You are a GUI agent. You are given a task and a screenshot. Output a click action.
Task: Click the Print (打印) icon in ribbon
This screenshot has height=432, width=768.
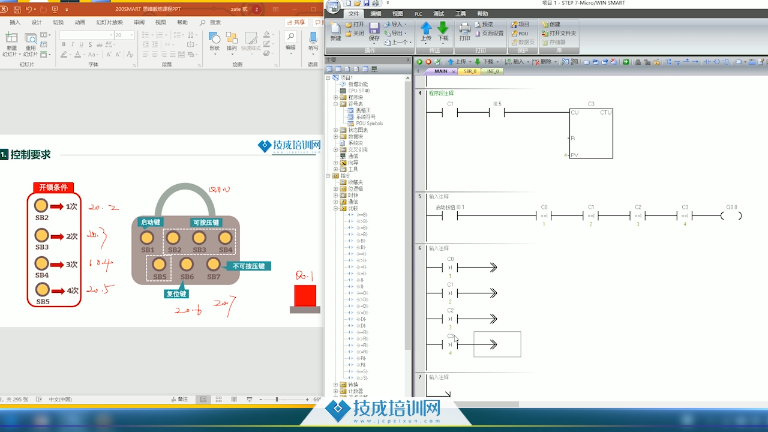[x=464, y=30]
